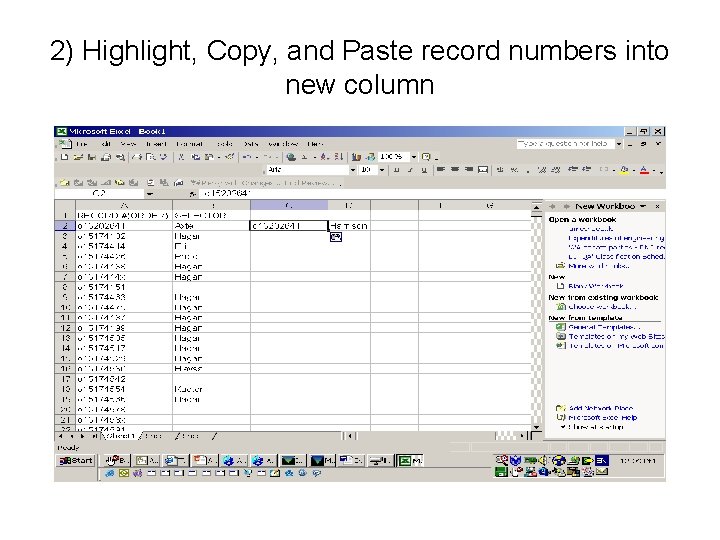
Task: Click the New blank workbook toolbar icon
Action: [x=64, y=157]
